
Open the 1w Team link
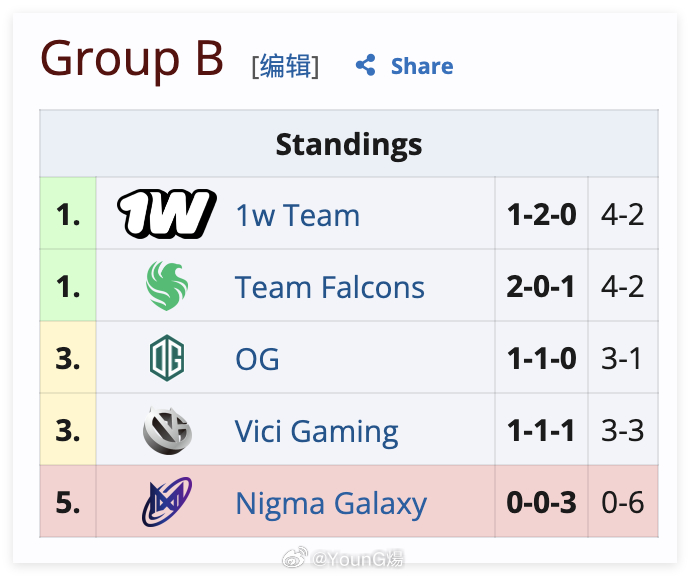pos(298,215)
